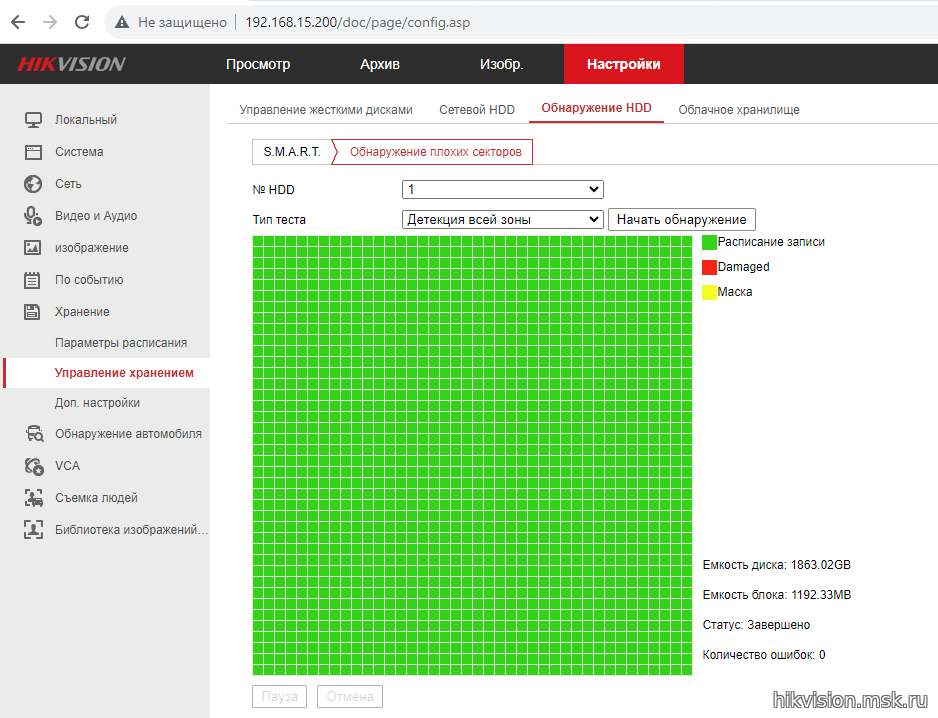This screenshot has height=718, width=938.
Task: Switch to Управление жесткими дисками tab
Action: [x=326, y=109]
